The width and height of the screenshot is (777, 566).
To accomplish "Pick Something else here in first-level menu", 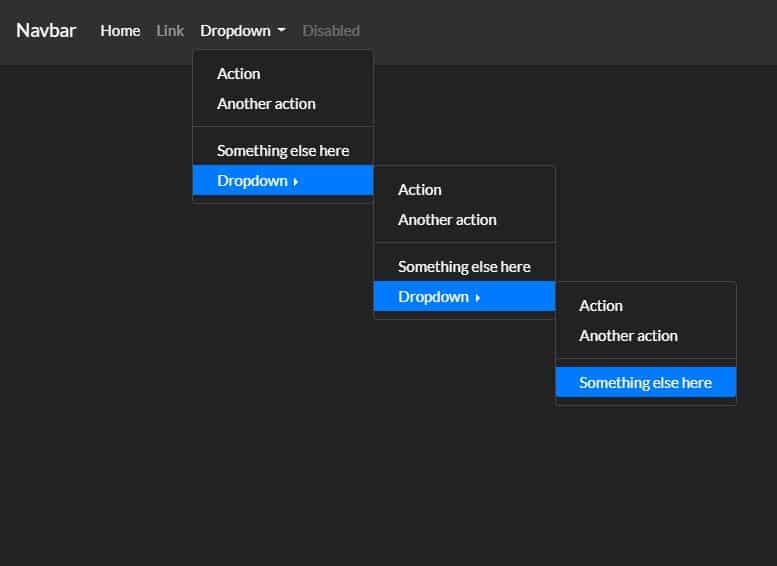I will tap(283, 151).
